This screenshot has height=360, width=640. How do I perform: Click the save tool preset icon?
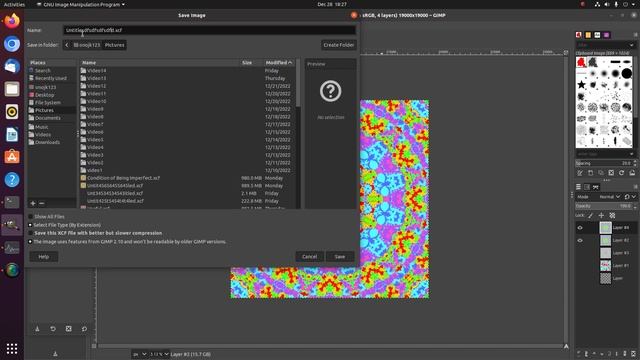(x=37, y=329)
